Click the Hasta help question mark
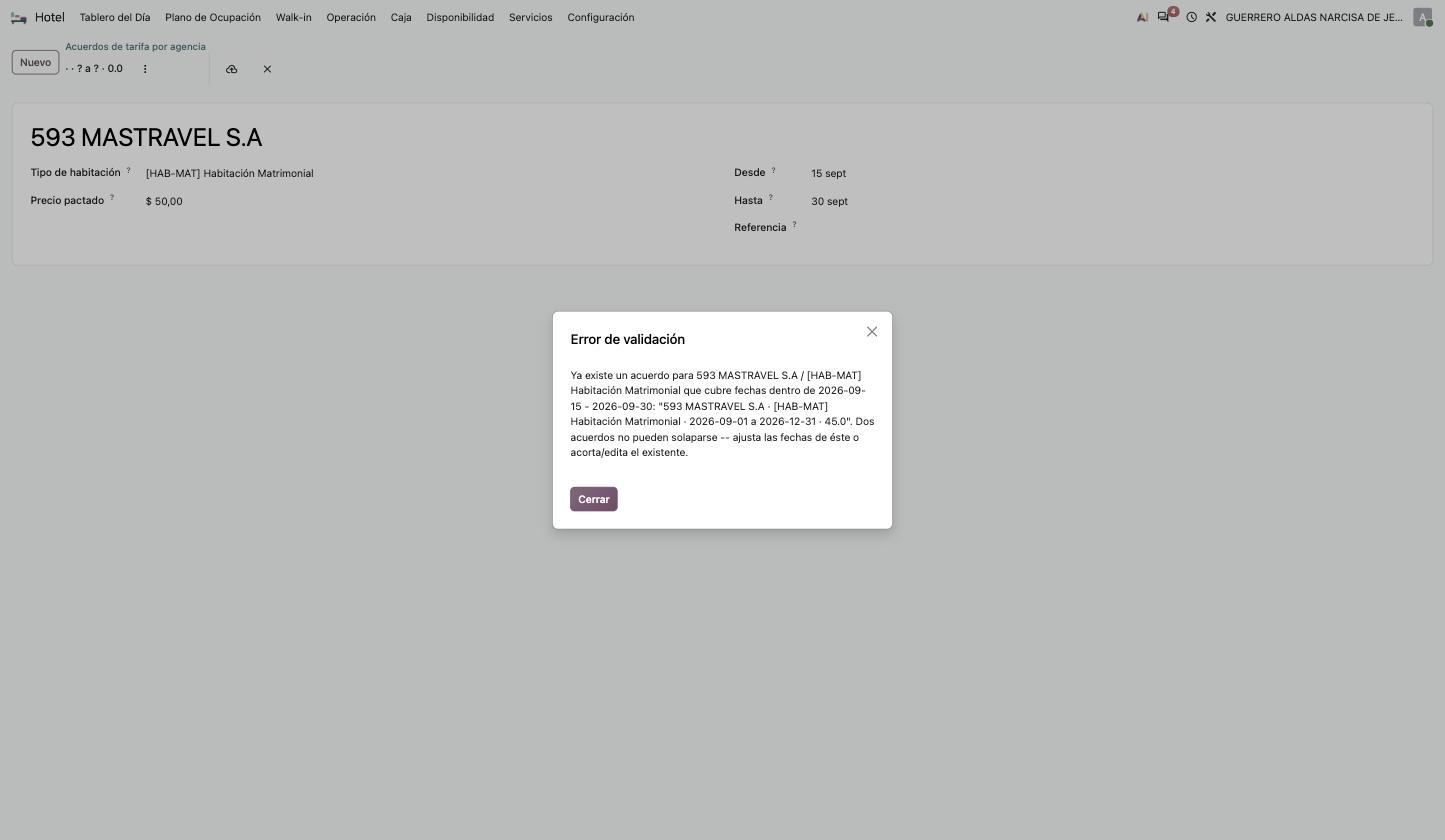This screenshot has height=840, width=1445. pos(770,198)
